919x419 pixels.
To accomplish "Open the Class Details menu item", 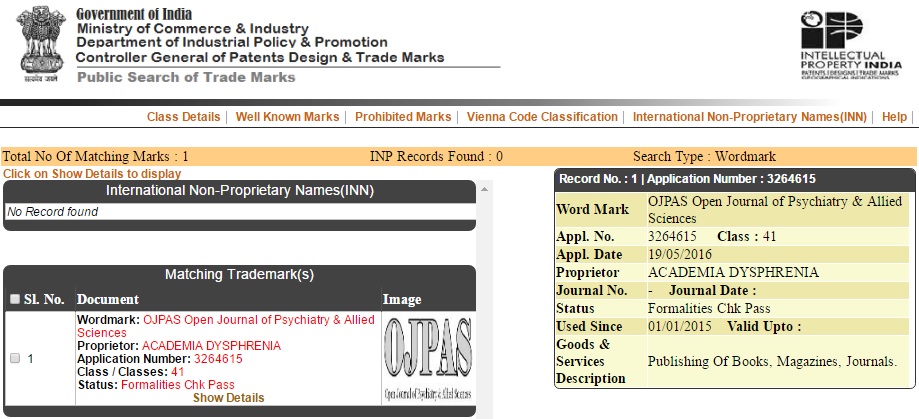I will click(x=183, y=117).
